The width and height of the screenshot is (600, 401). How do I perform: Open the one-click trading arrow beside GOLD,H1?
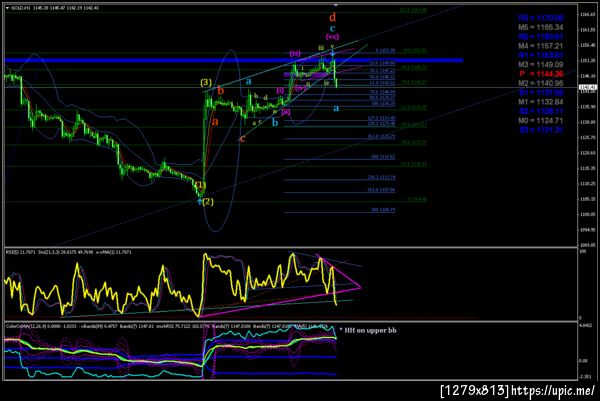coord(7,8)
